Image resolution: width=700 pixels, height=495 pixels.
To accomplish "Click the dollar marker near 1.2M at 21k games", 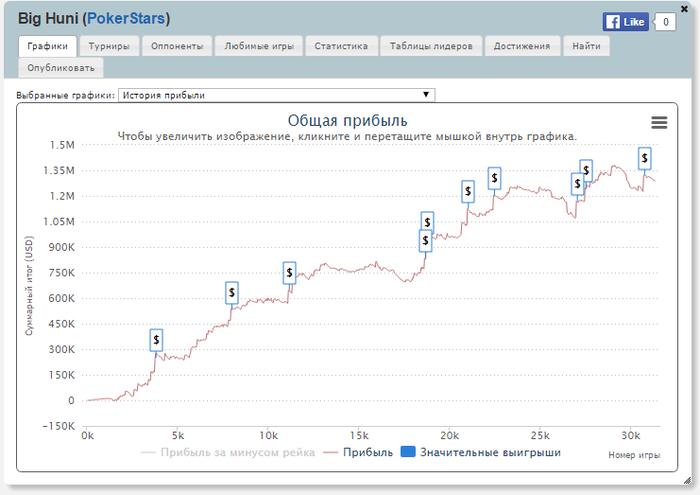I will click(x=468, y=191).
